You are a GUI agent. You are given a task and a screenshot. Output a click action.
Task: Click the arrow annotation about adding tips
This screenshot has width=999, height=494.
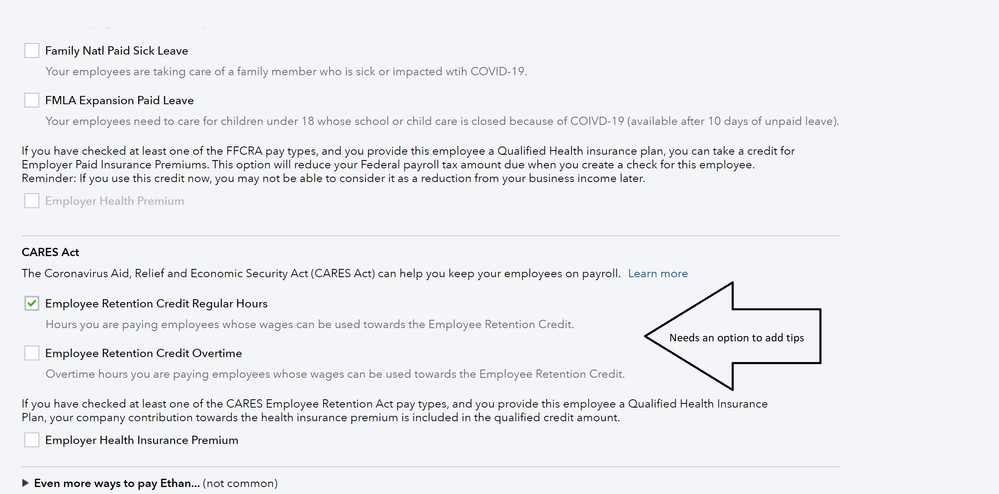737,338
